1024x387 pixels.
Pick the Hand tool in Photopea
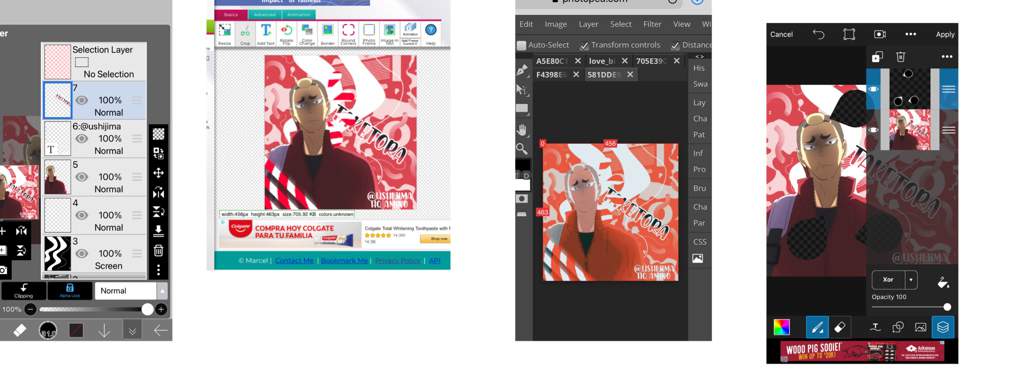point(521,129)
